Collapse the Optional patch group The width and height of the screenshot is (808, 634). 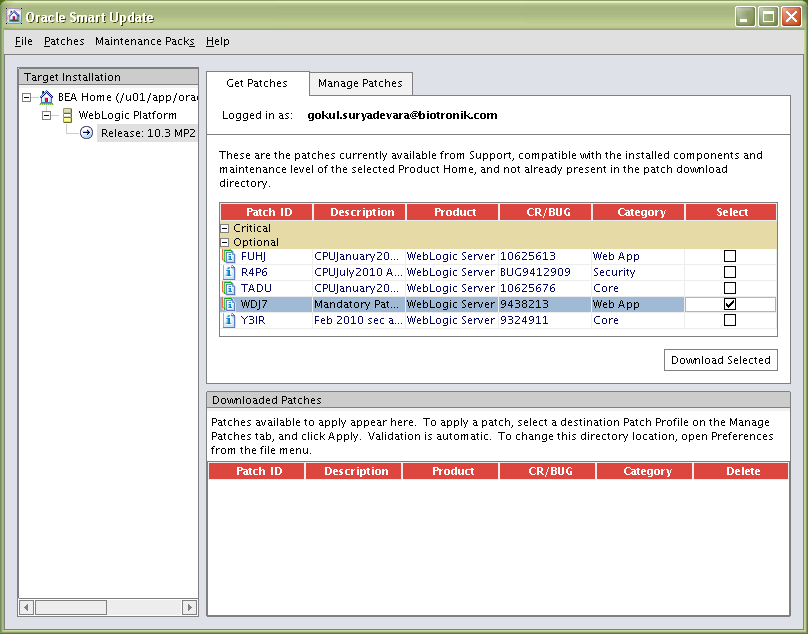(x=226, y=243)
